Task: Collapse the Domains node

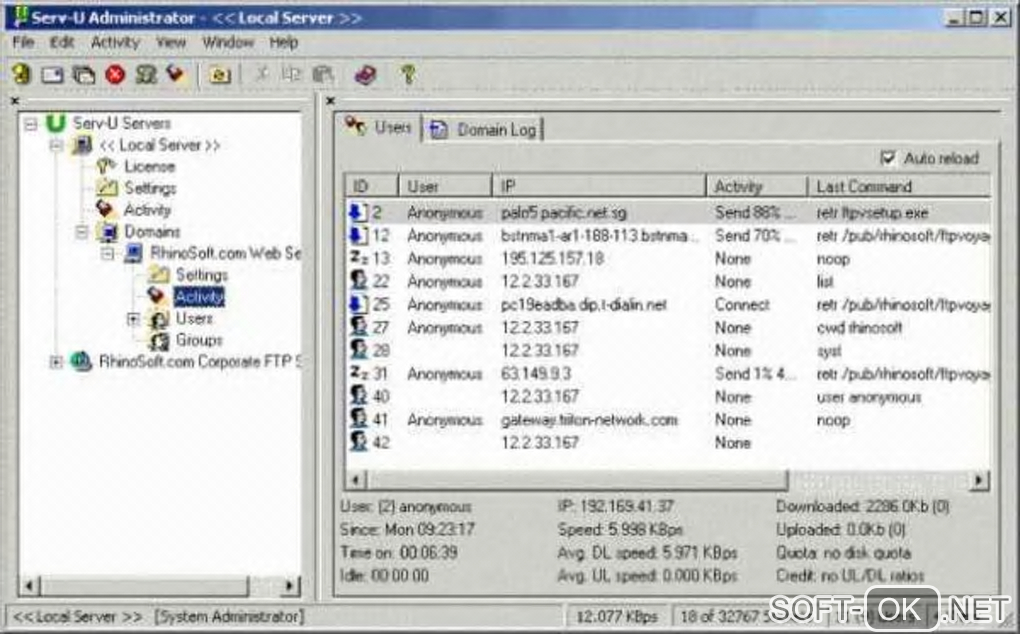Action: click(81, 231)
